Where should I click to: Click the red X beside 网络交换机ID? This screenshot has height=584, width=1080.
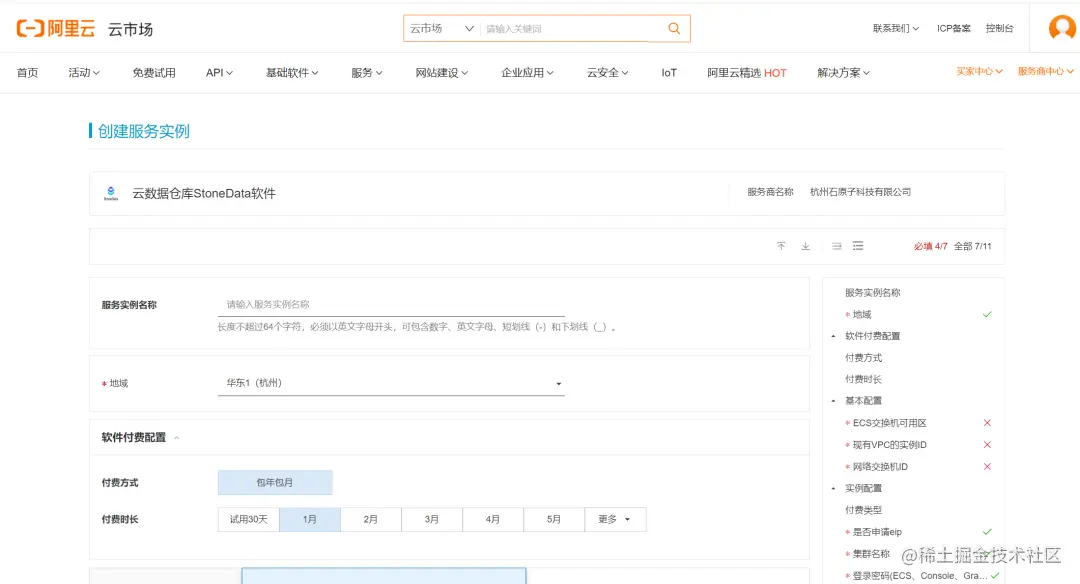tap(987, 466)
